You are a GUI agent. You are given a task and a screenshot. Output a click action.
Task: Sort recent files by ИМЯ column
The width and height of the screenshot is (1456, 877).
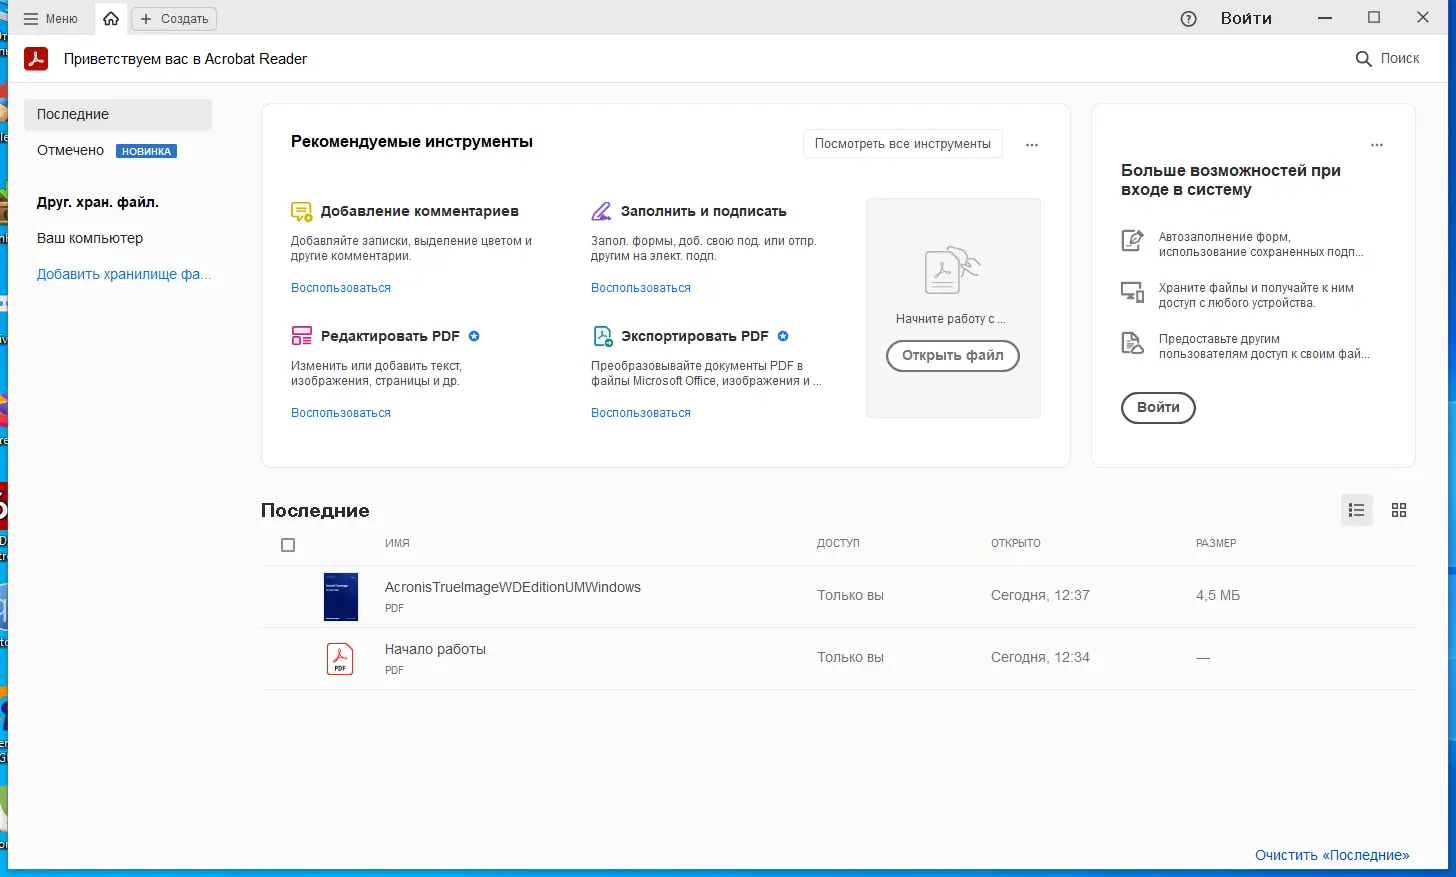[397, 543]
